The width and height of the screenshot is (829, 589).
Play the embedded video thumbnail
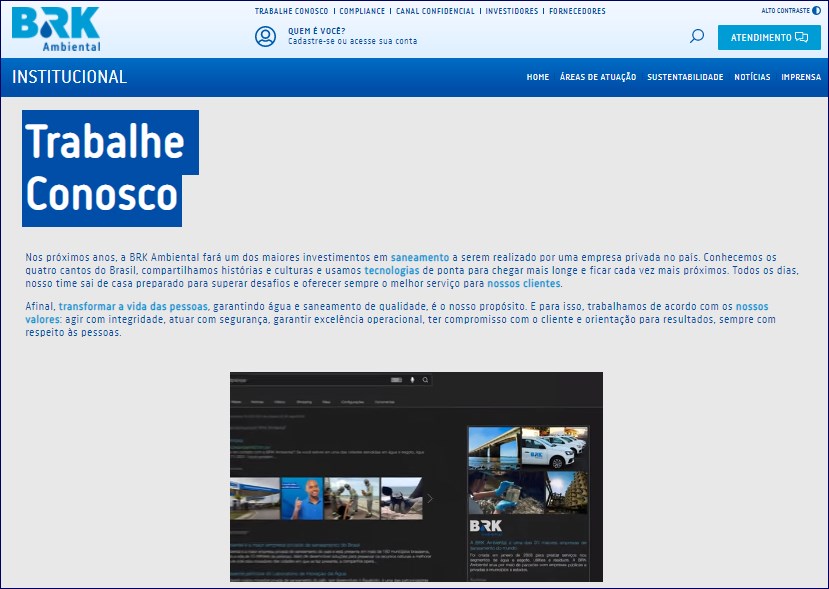[416, 476]
